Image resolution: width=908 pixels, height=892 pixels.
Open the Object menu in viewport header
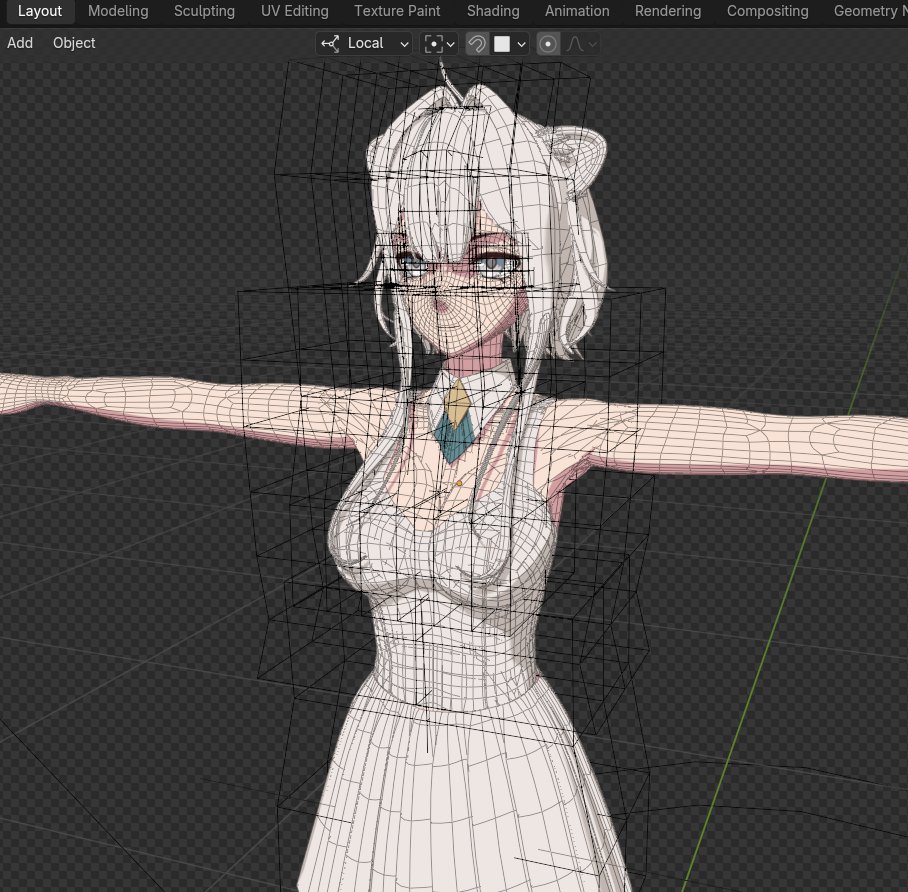[74, 43]
